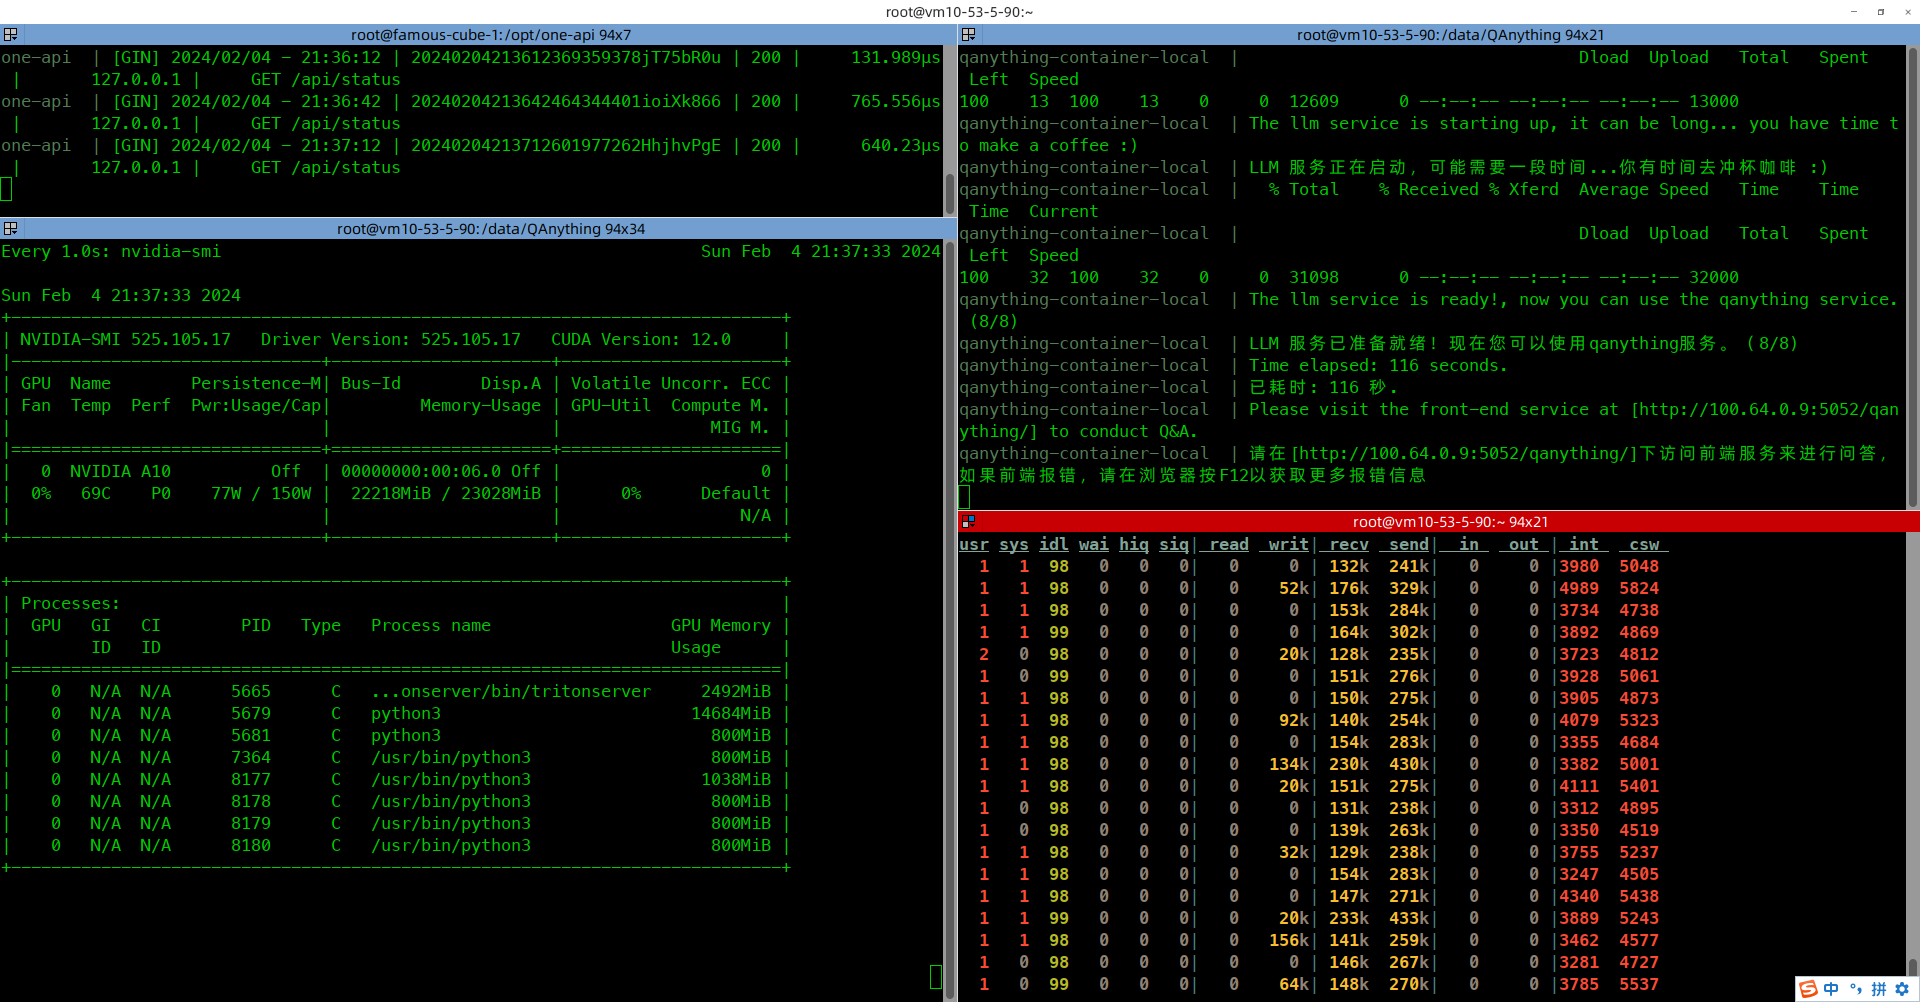Click the '156k' writ value in dstat
Viewport: 1920px width, 1002px height.
coord(1289,941)
